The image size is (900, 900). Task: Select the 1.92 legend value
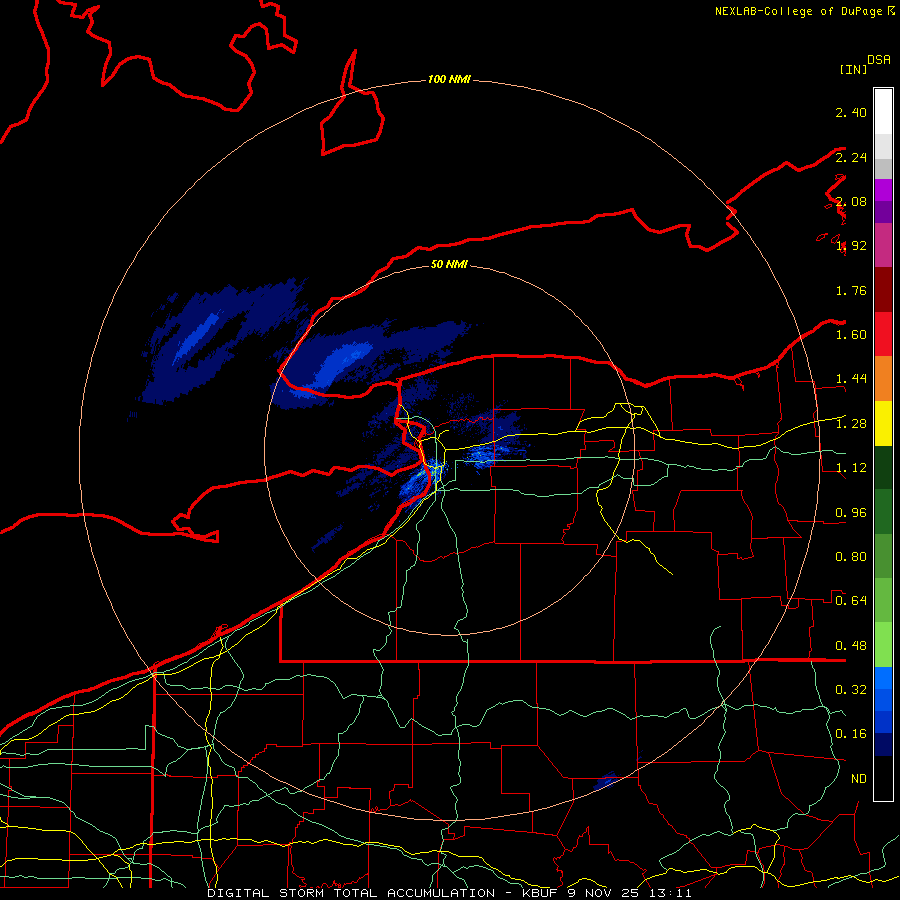click(x=851, y=246)
